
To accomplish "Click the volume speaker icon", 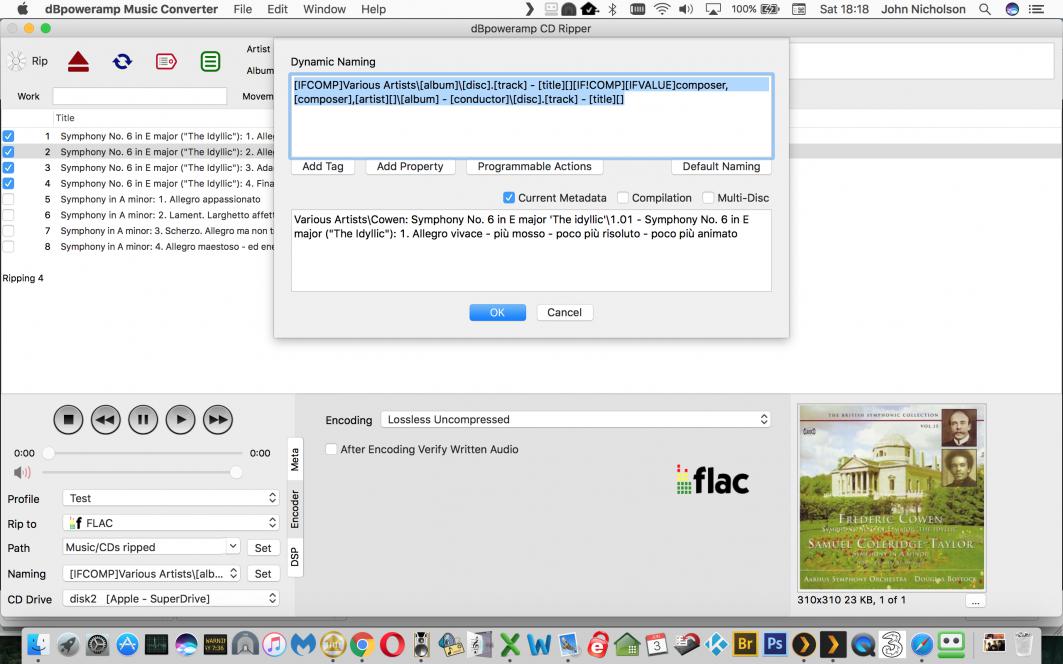I will 22,472.
